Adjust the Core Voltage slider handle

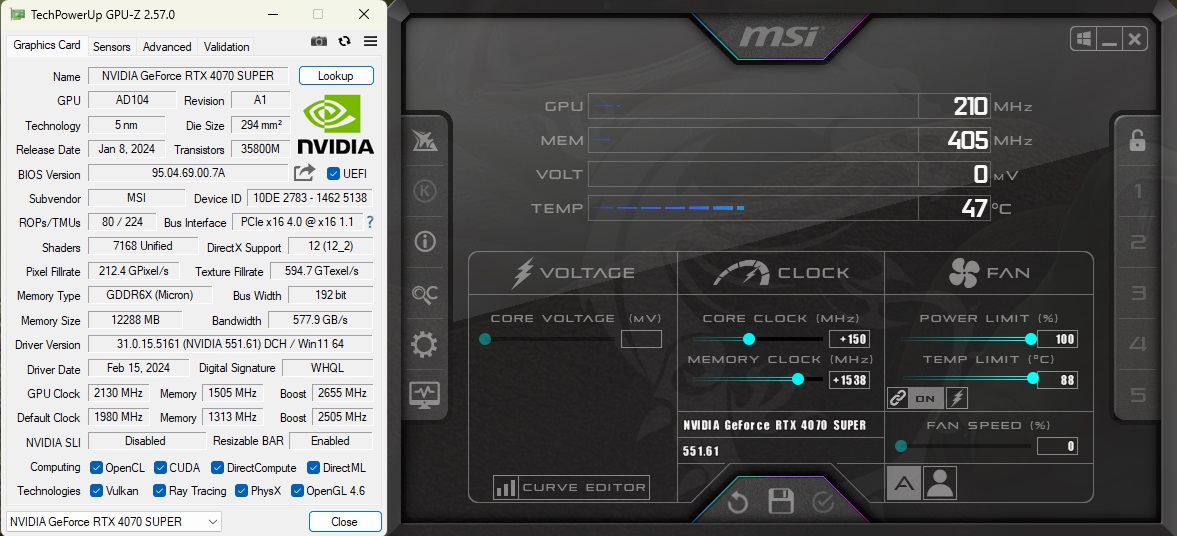485,339
